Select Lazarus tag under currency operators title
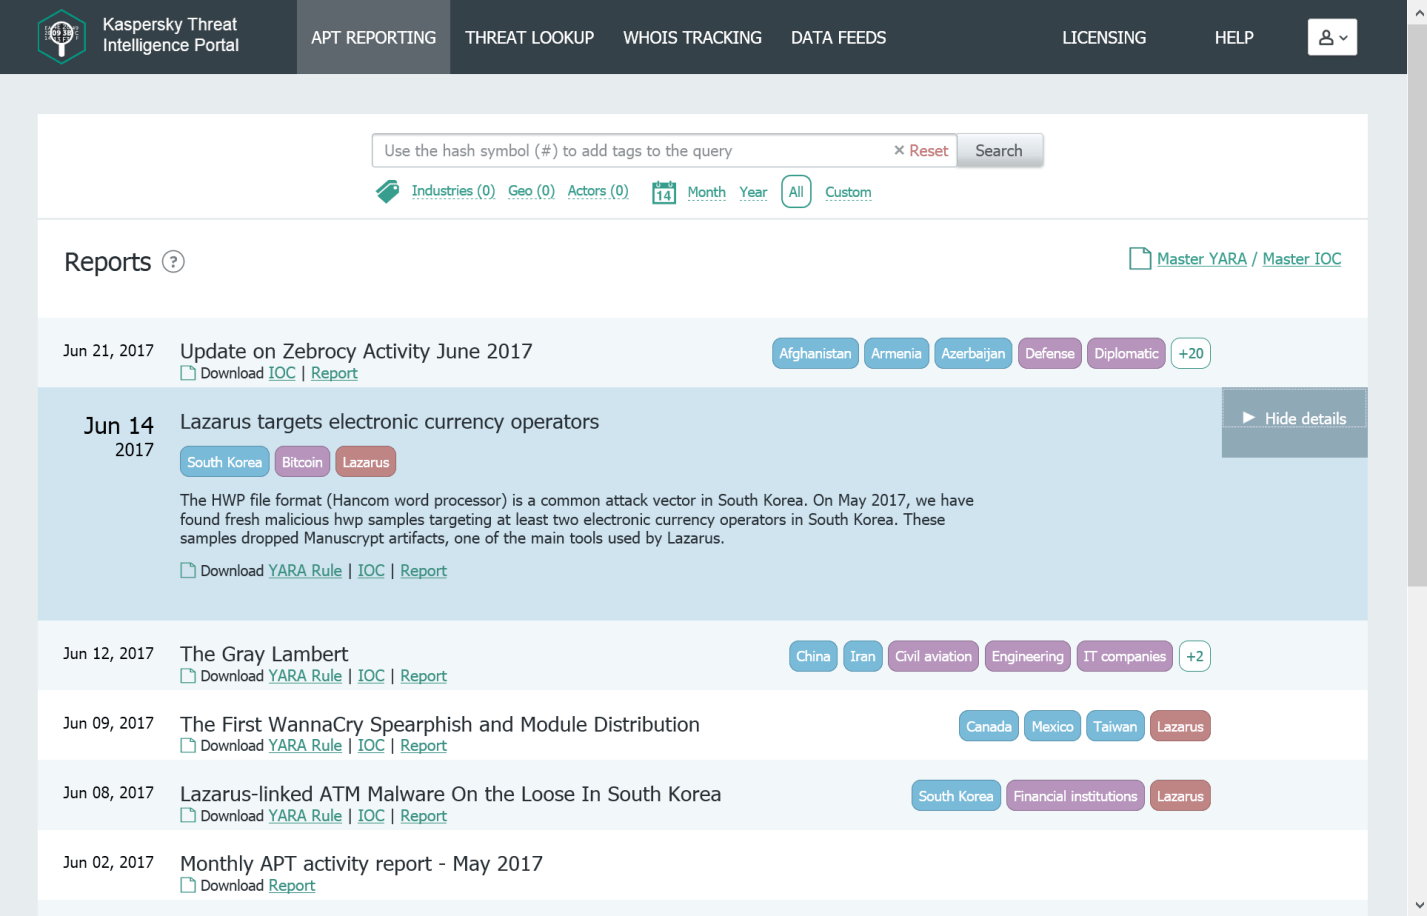This screenshot has height=916, width=1427. [366, 462]
